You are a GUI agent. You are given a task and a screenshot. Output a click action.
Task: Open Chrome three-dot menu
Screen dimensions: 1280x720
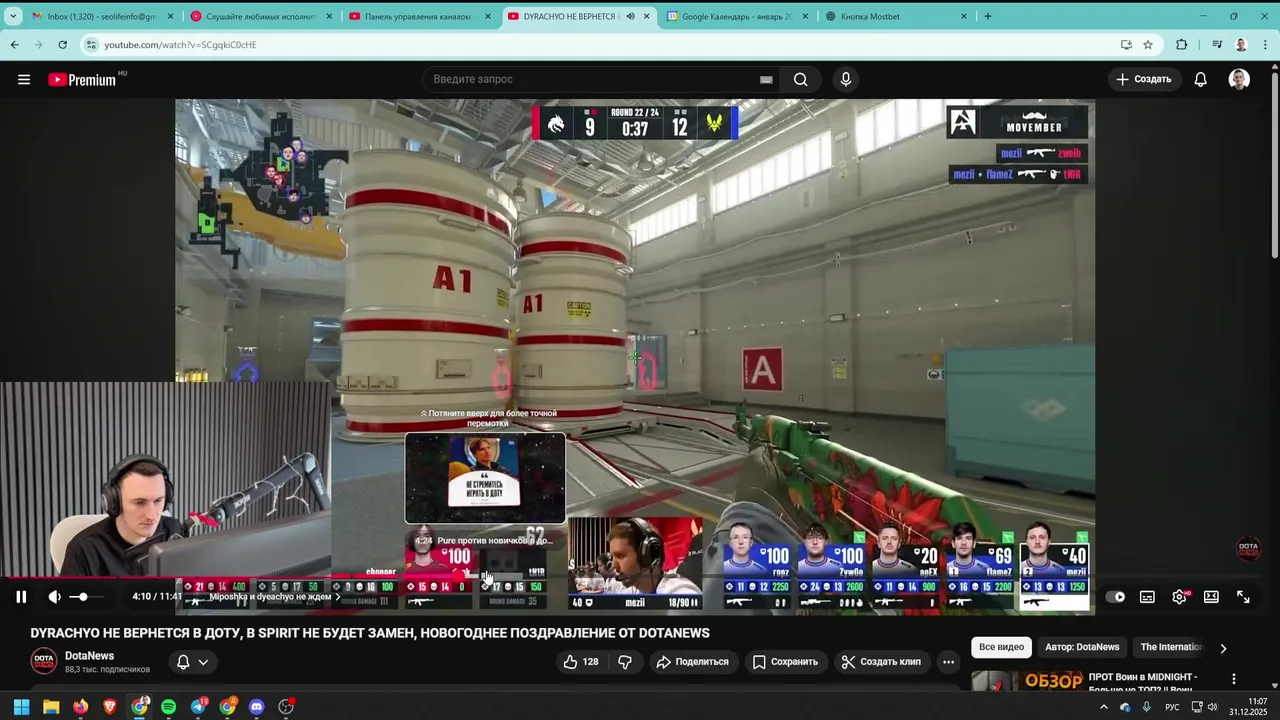pyautogui.click(x=1264, y=45)
